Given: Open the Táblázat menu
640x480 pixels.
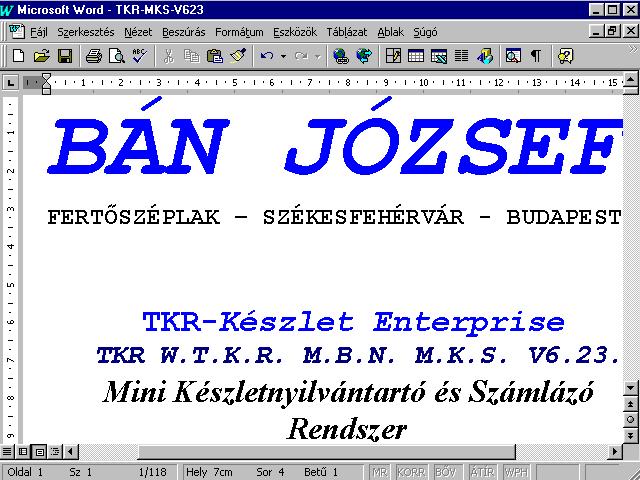Looking at the screenshot, I should (x=347, y=32).
